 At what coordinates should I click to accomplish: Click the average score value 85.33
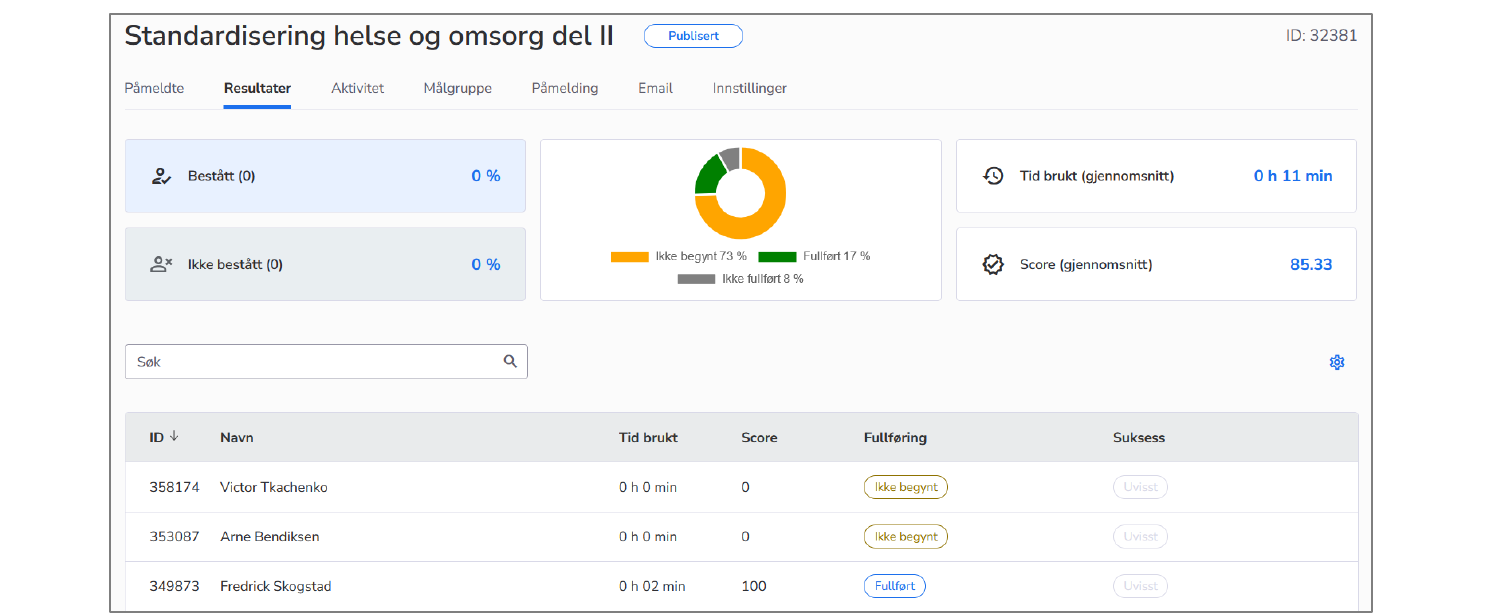(x=1311, y=265)
